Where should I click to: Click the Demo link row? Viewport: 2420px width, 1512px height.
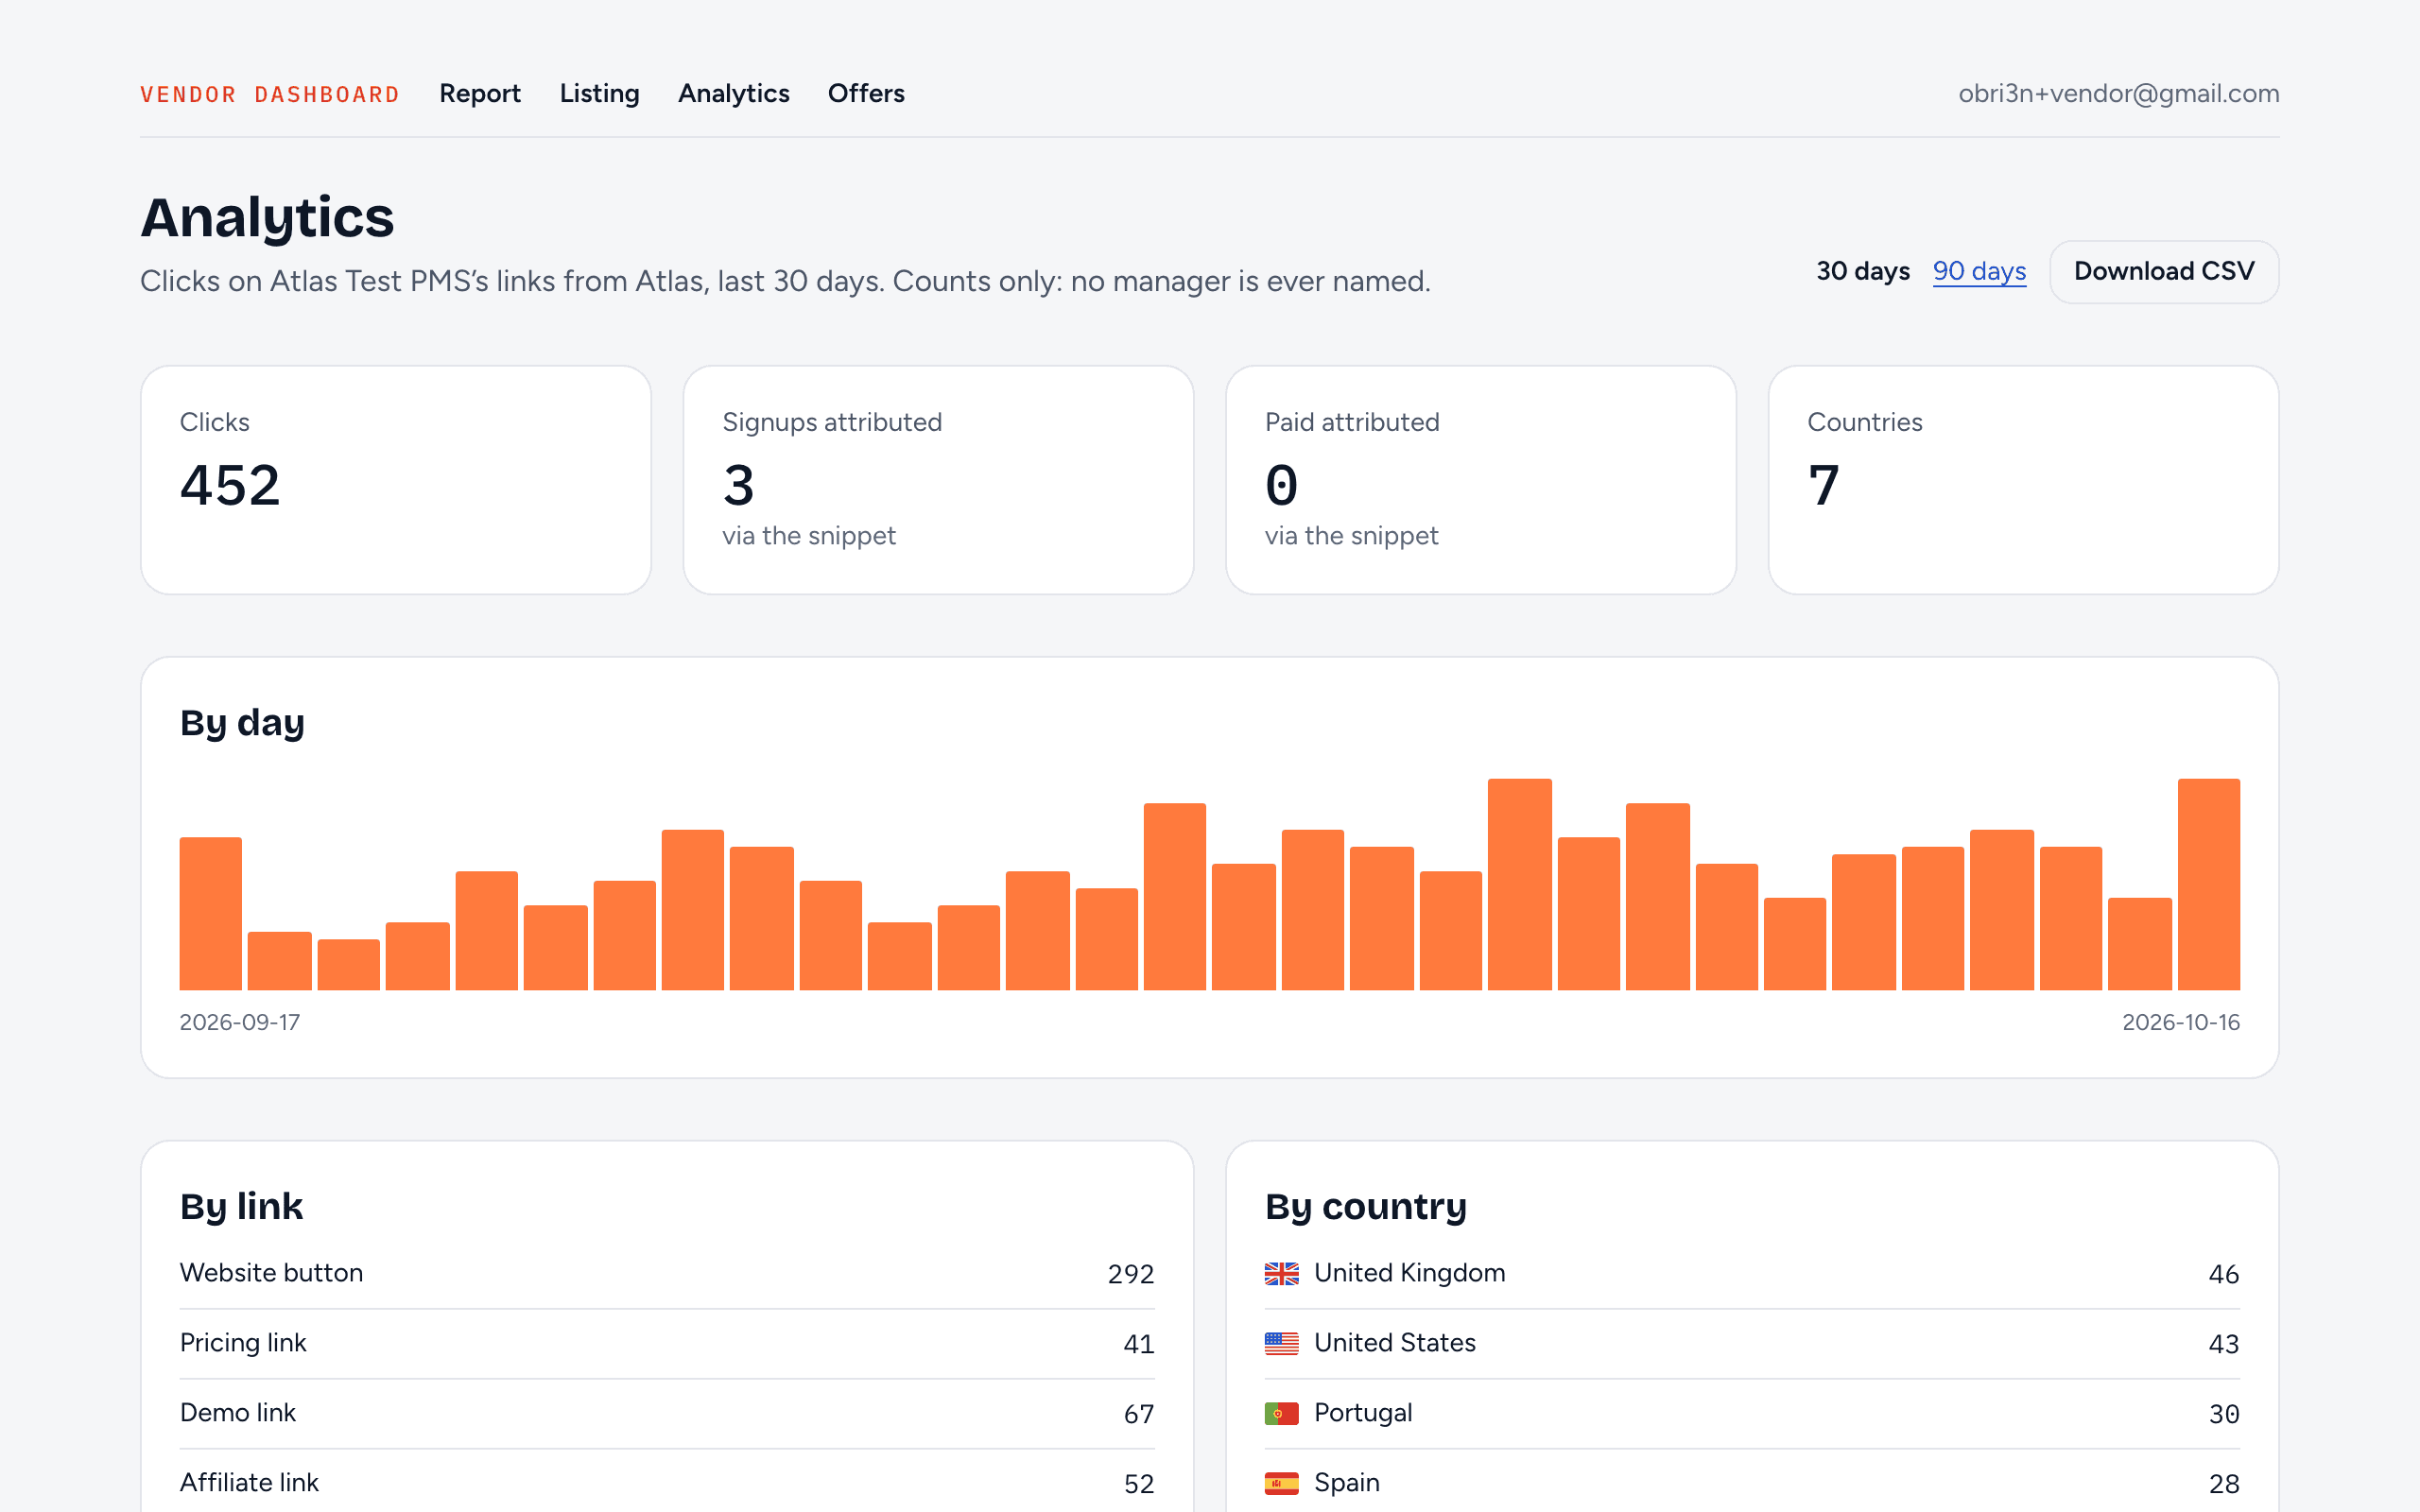[x=667, y=1414]
